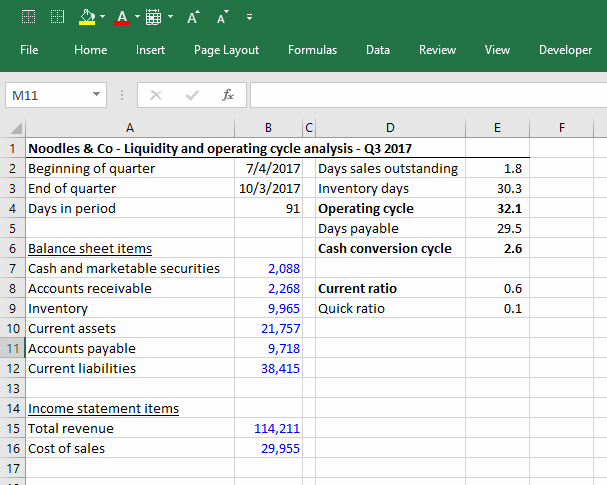Open the File tab
Viewport: 607px width, 485px height.
(x=29, y=50)
